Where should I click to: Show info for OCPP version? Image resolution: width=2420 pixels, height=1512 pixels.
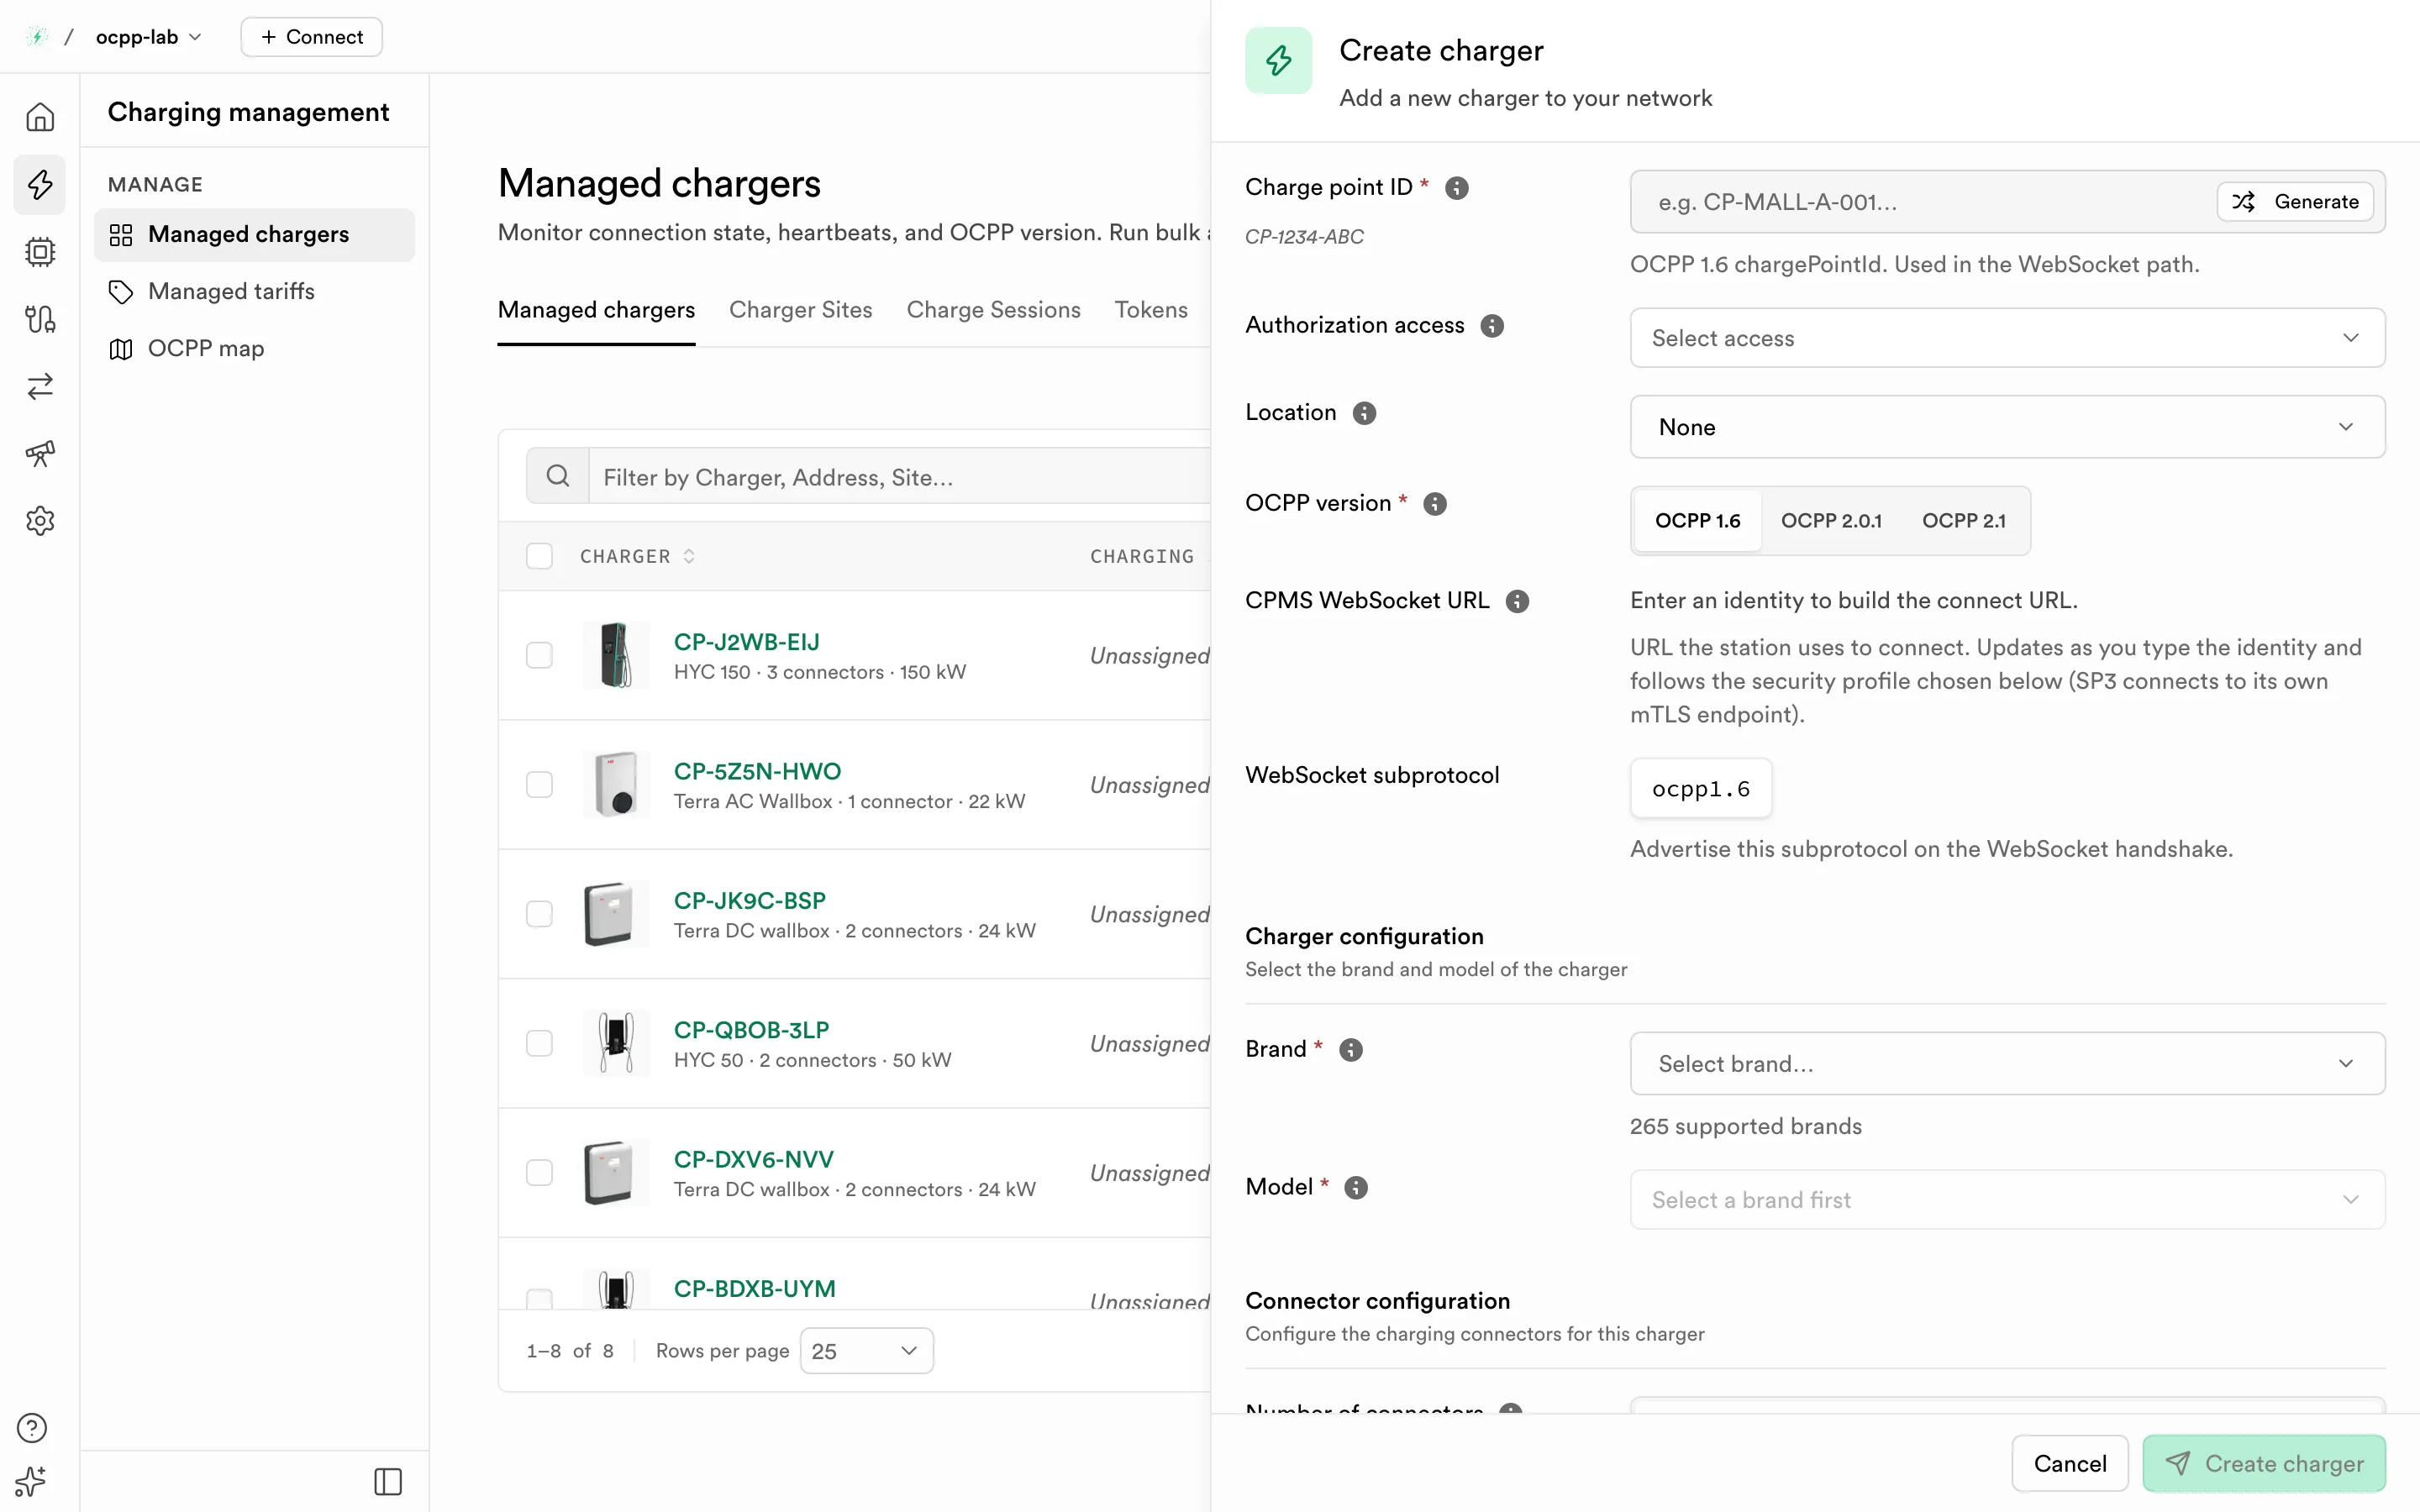[x=1435, y=504]
